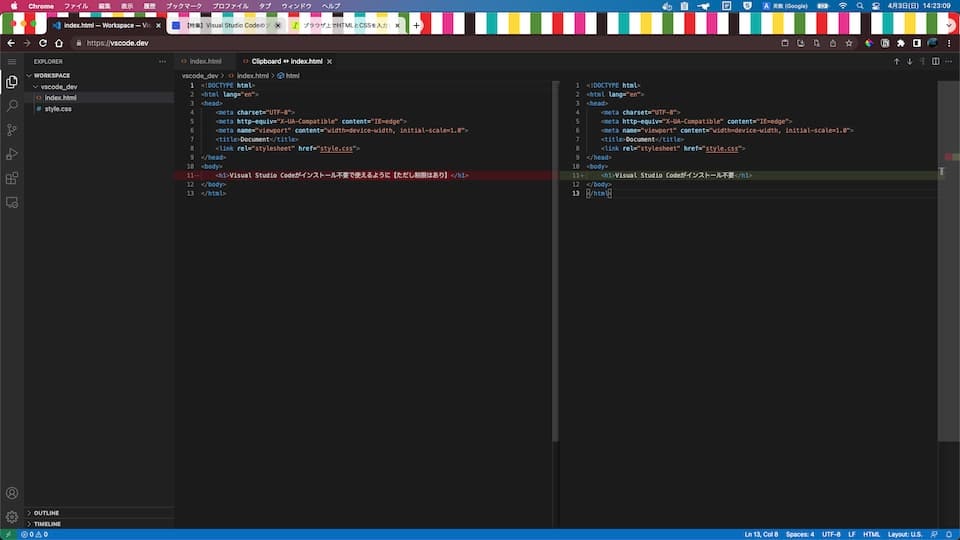Open the ウィンドウ menu
Viewport: 960px width, 540px height.
coord(296,6)
